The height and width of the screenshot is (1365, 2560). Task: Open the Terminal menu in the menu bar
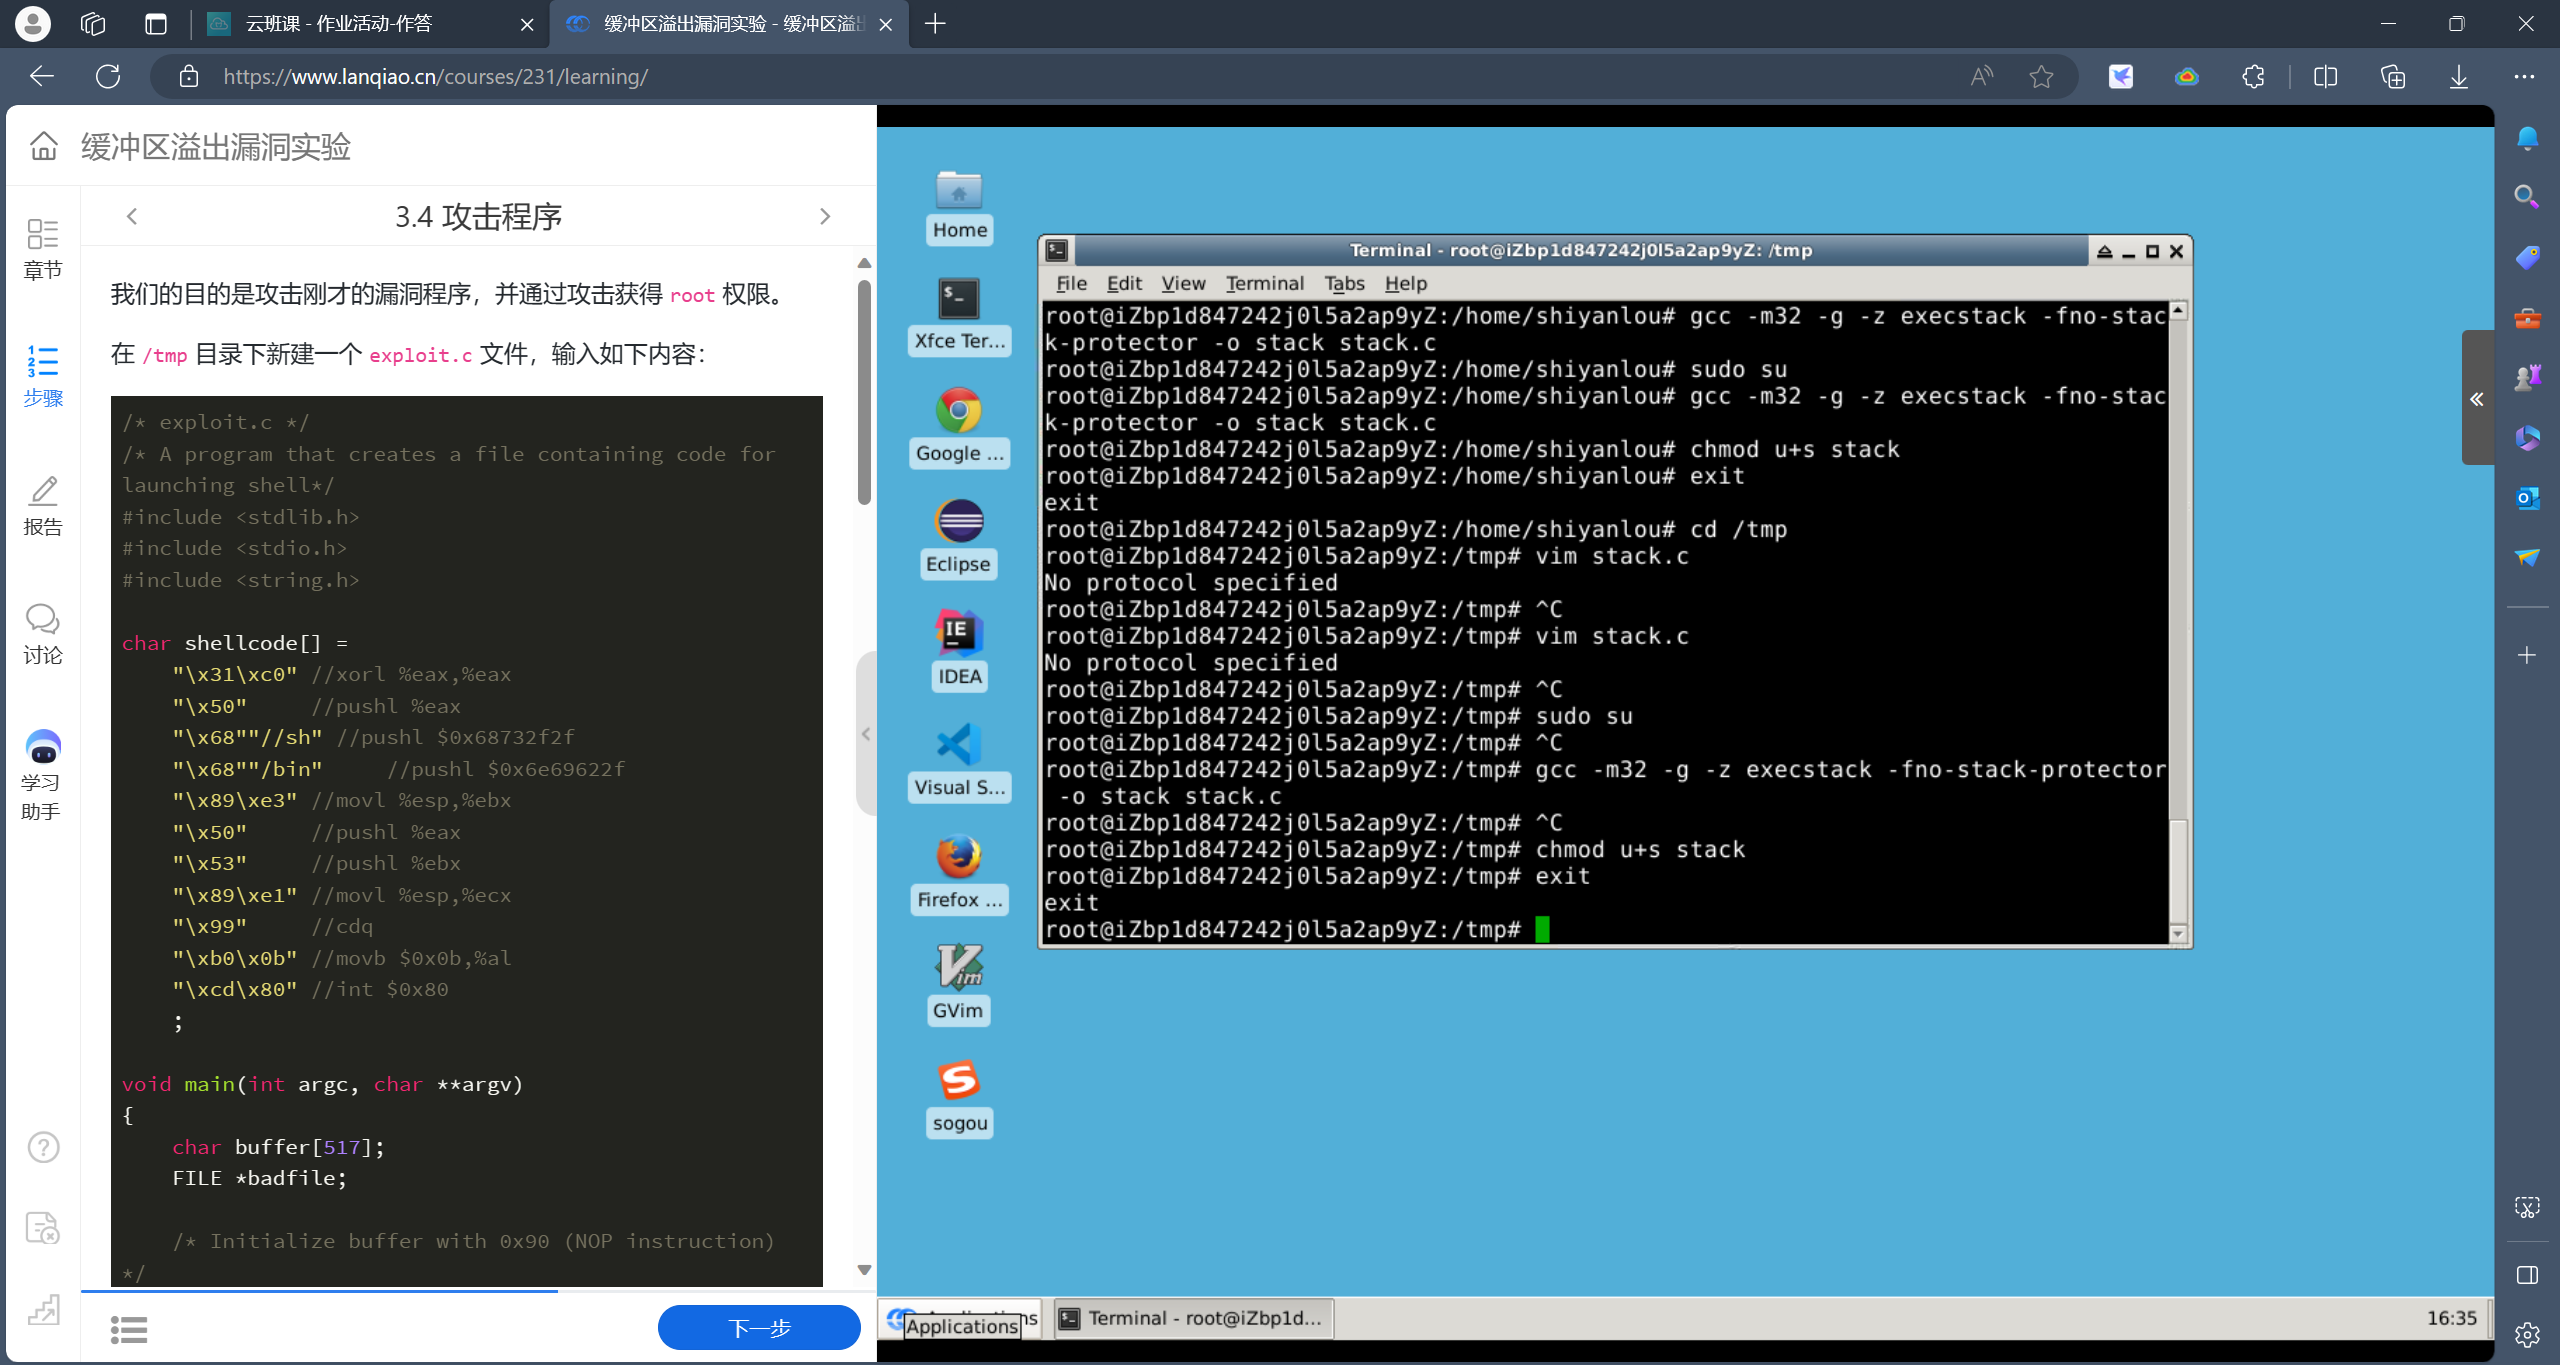tap(1264, 284)
